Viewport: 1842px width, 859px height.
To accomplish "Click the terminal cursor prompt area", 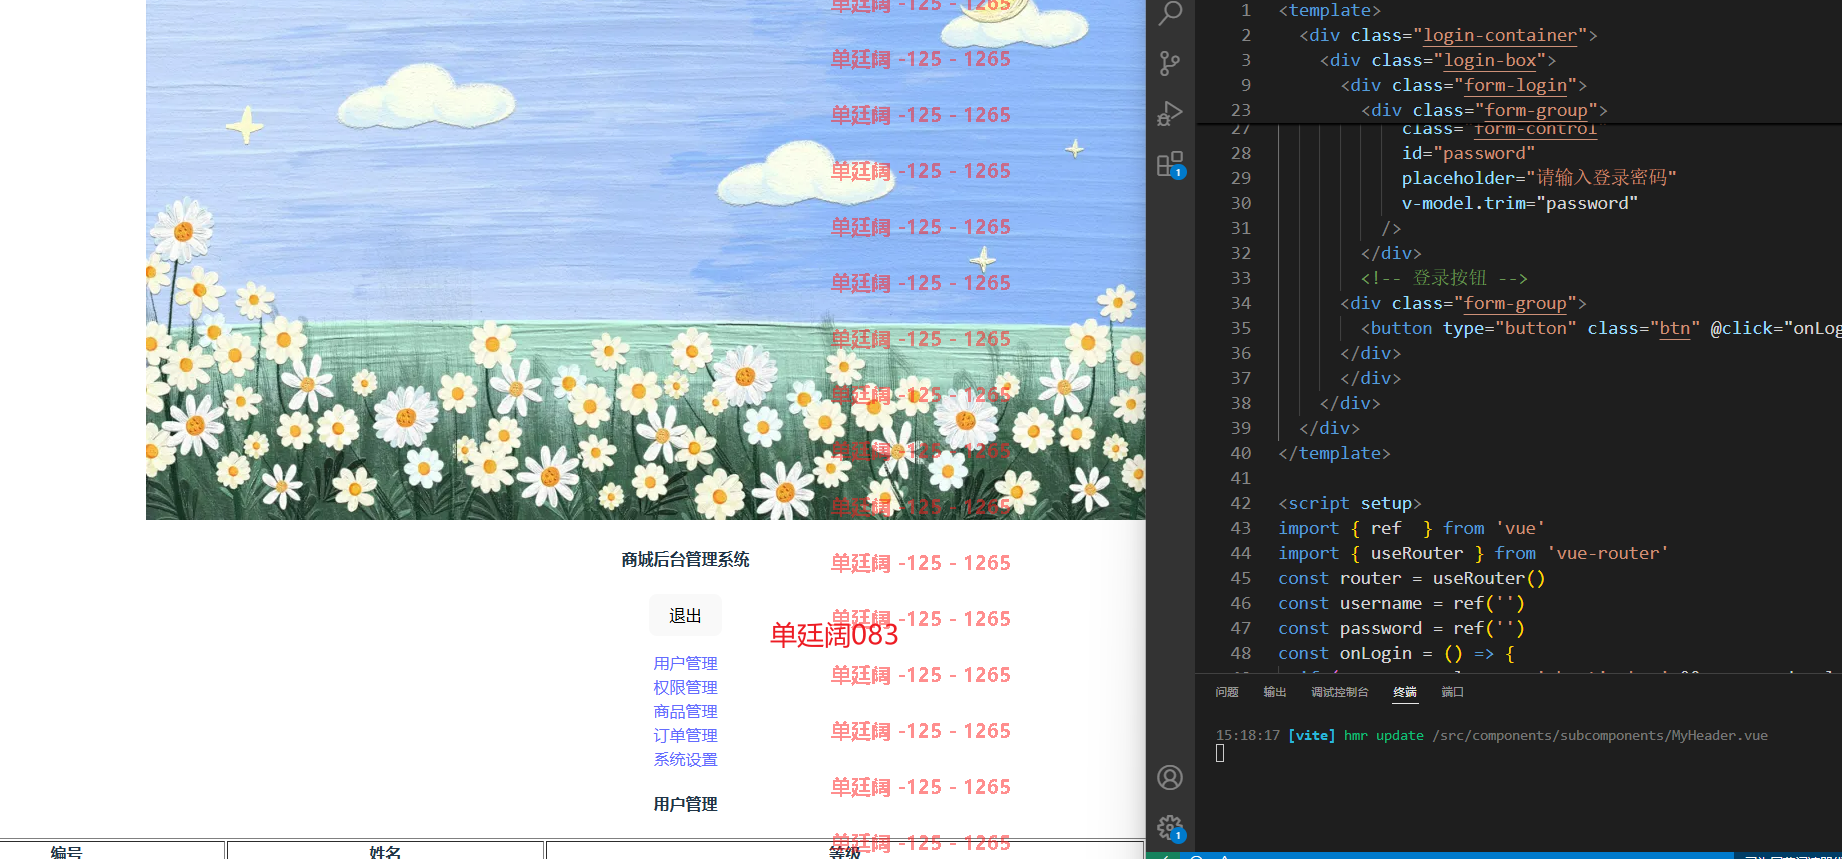I will coord(1220,753).
